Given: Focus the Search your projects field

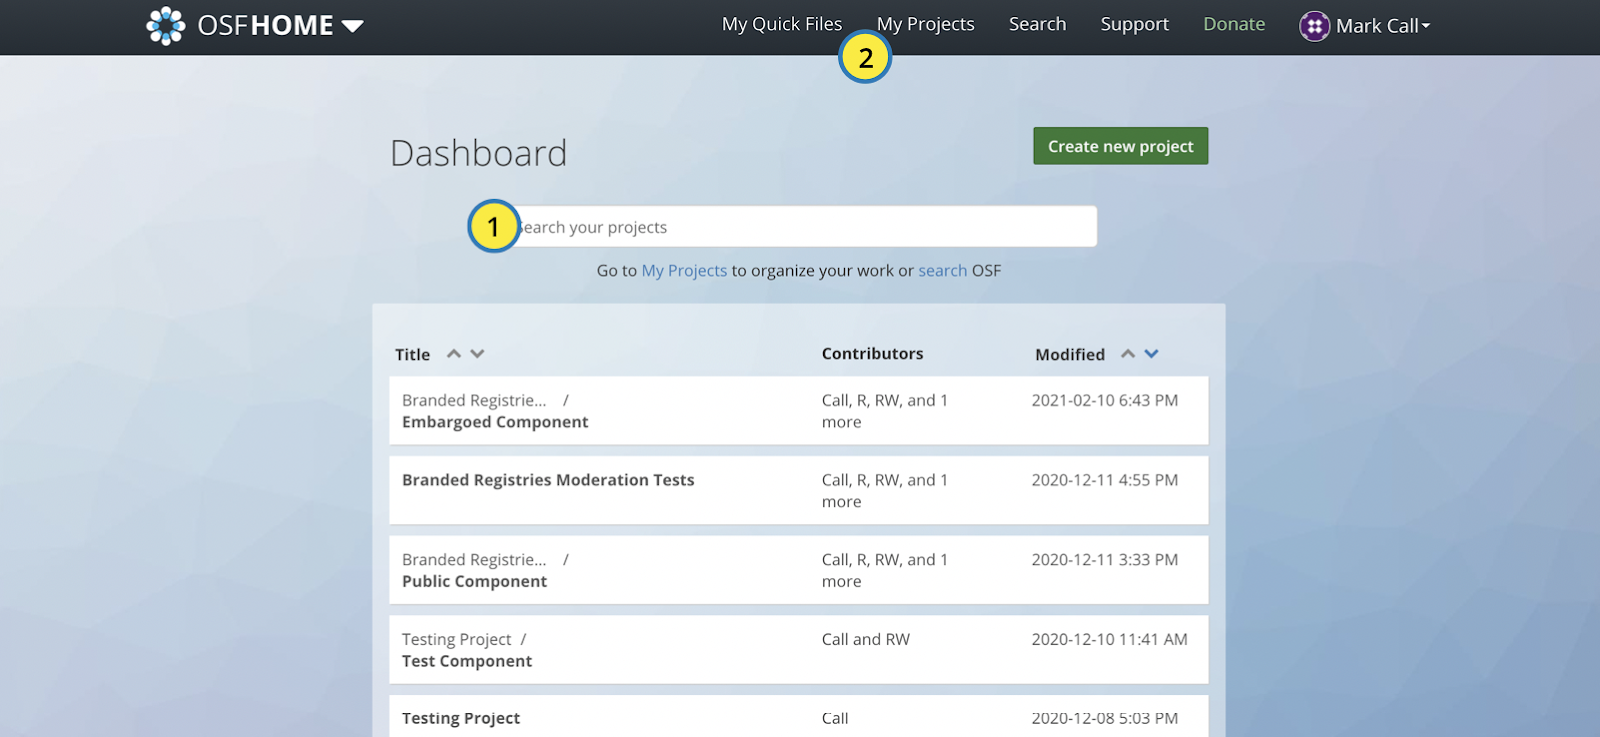Looking at the screenshot, I should coord(800,227).
